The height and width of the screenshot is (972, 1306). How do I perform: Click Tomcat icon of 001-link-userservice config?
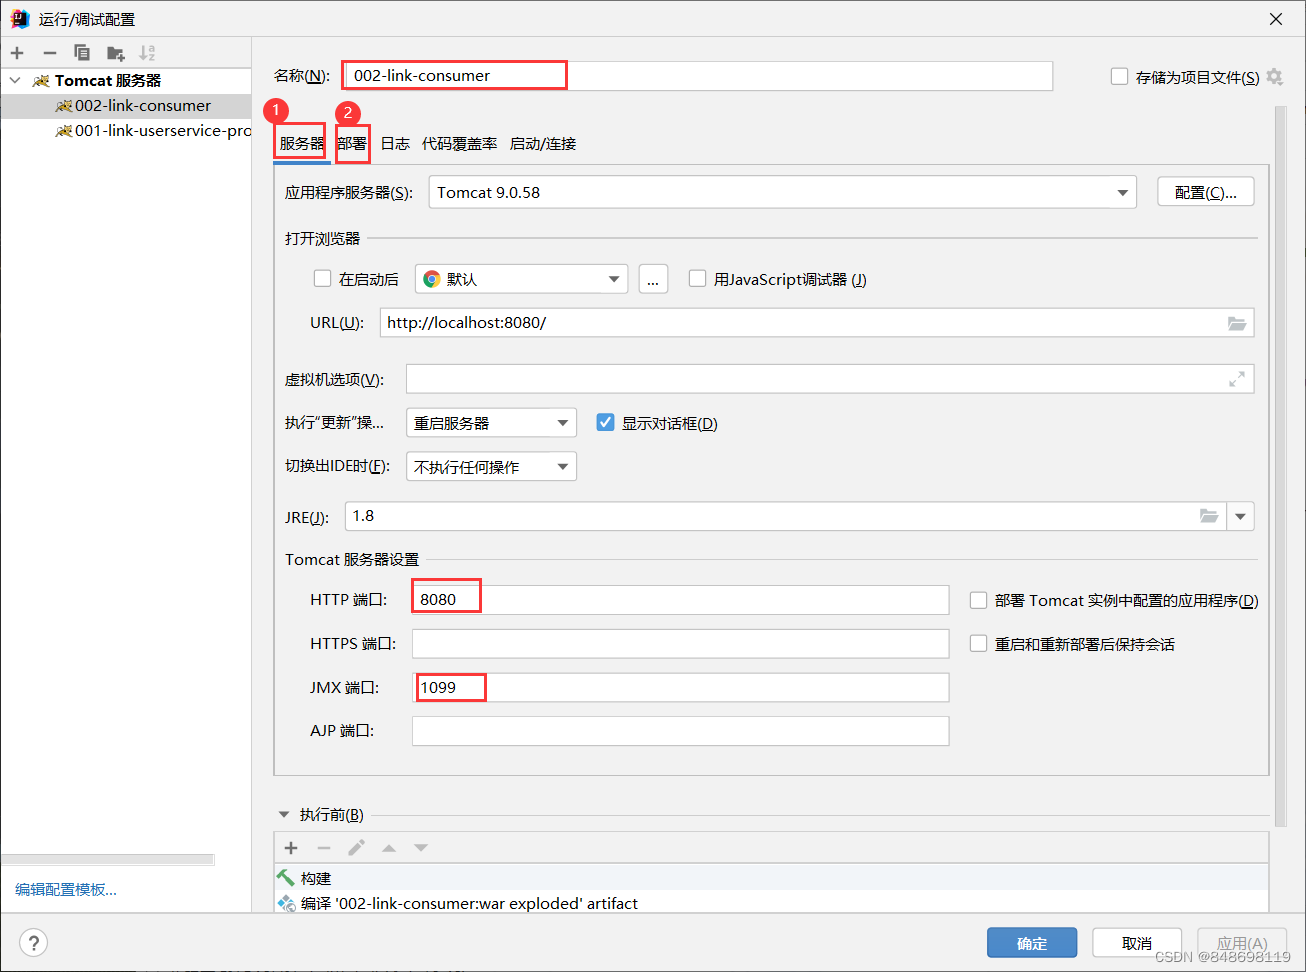[64, 131]
